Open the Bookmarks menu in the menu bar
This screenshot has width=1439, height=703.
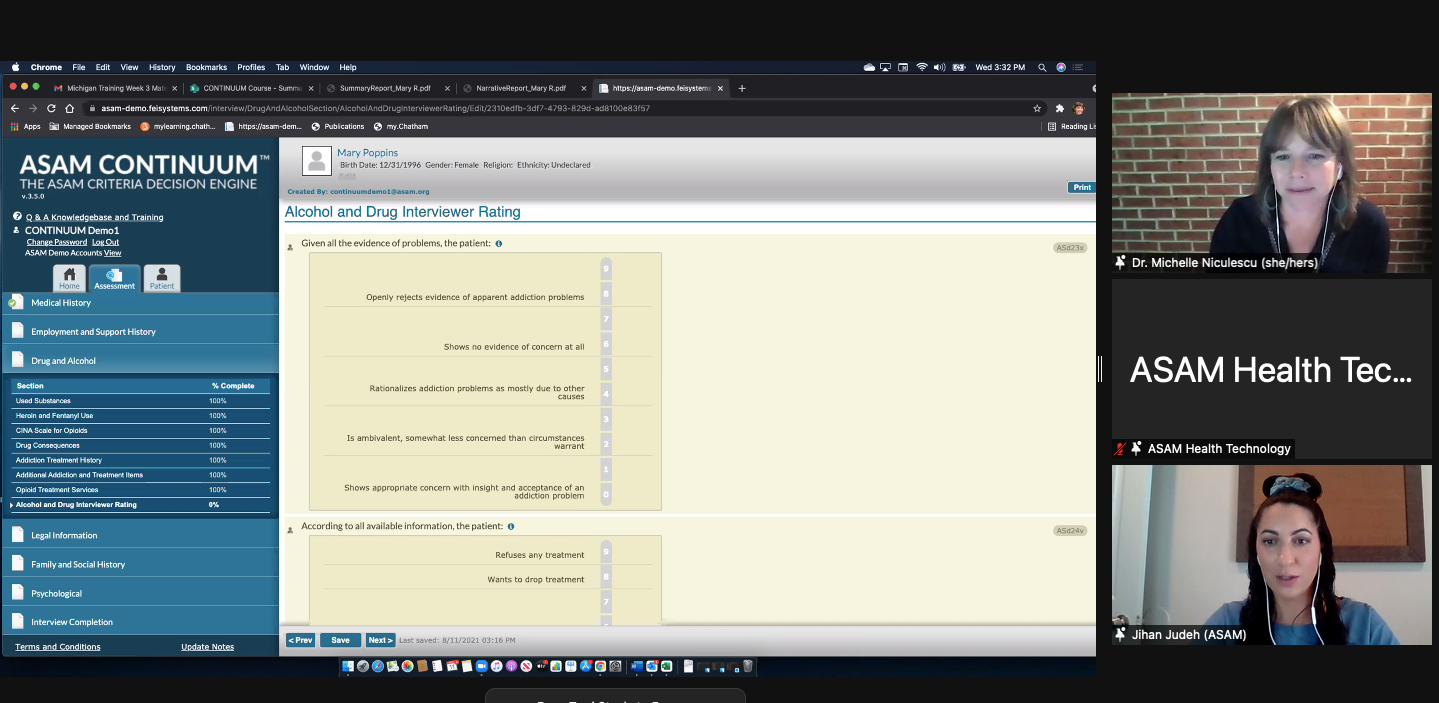(x=206, y=67)
